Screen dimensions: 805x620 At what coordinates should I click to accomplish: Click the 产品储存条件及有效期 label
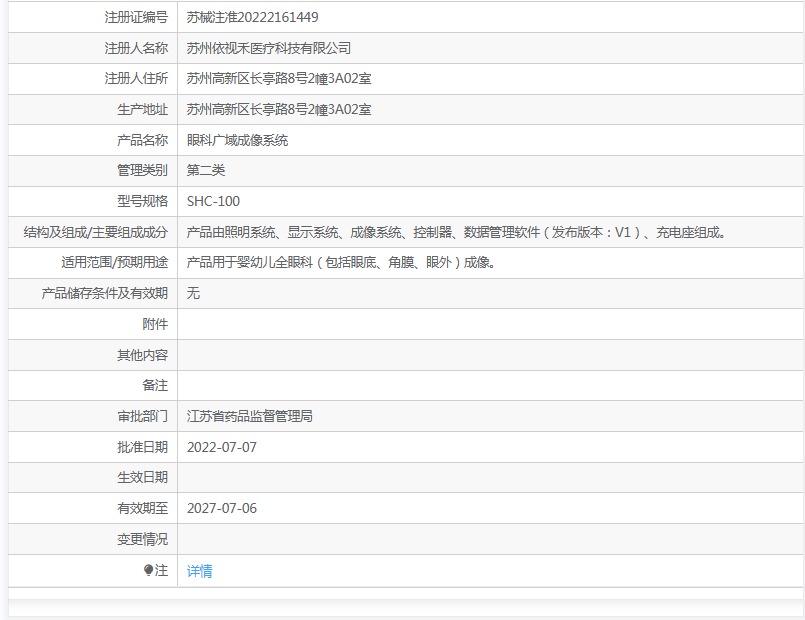105,293
